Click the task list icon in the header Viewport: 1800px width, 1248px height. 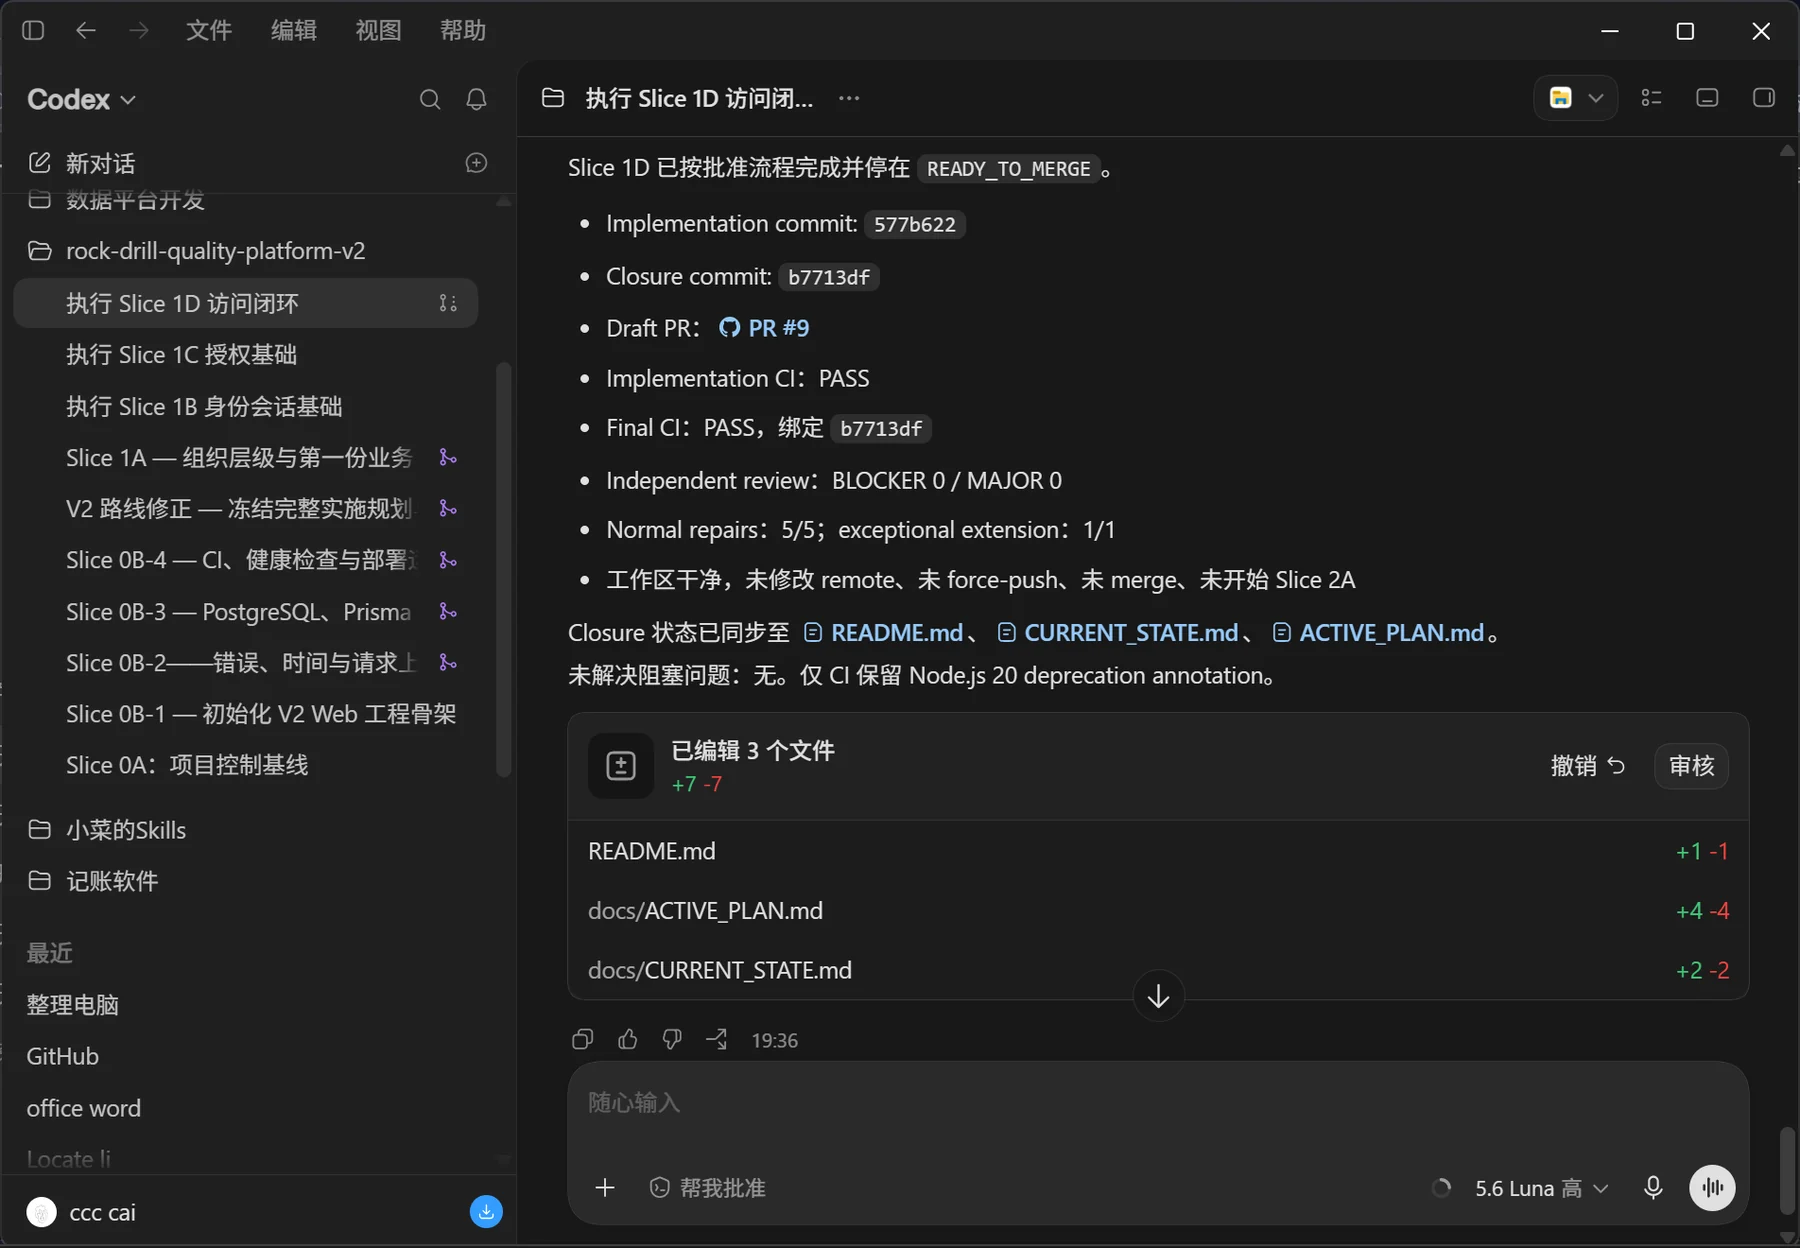tap(1652, 98)
